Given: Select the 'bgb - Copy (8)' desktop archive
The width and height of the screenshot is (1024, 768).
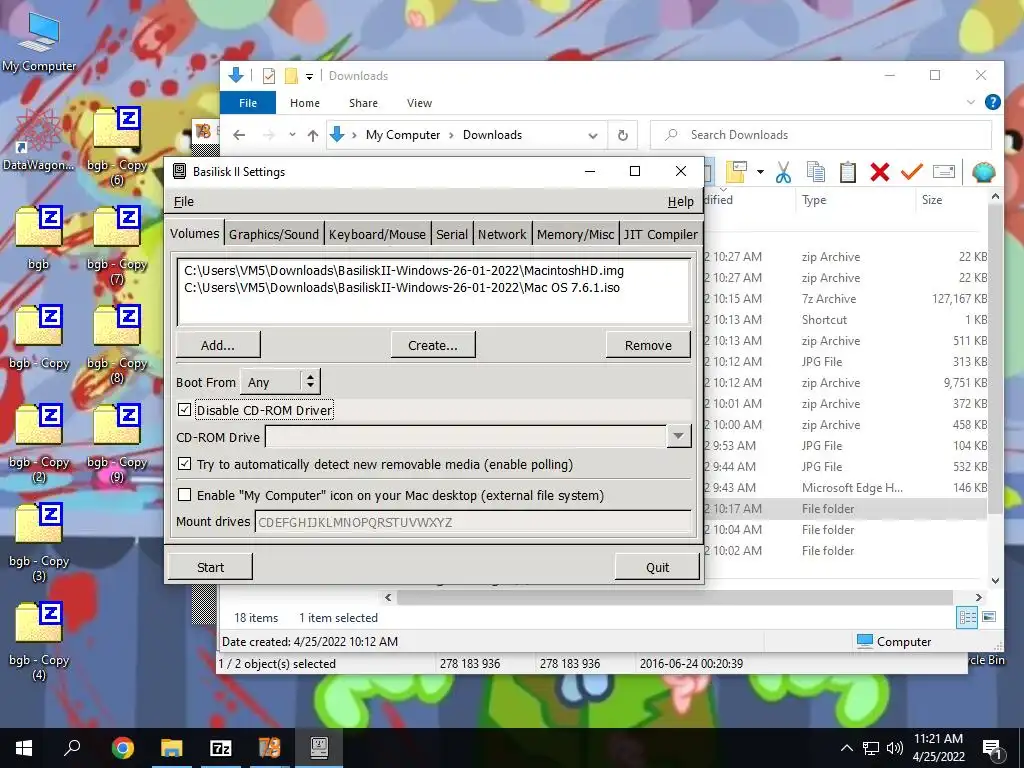Looking at the screenshot, I should pyautogui.click(x=117, y=345).
